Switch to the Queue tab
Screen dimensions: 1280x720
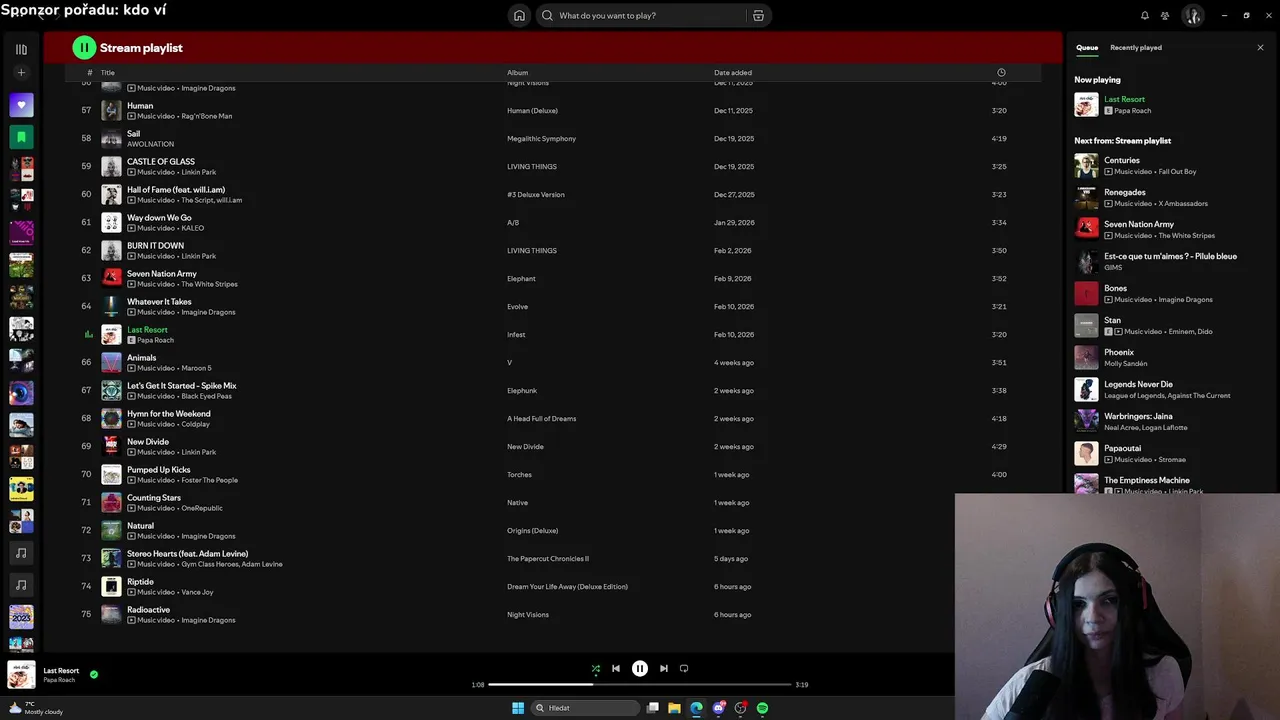[x=1087, y=47]
